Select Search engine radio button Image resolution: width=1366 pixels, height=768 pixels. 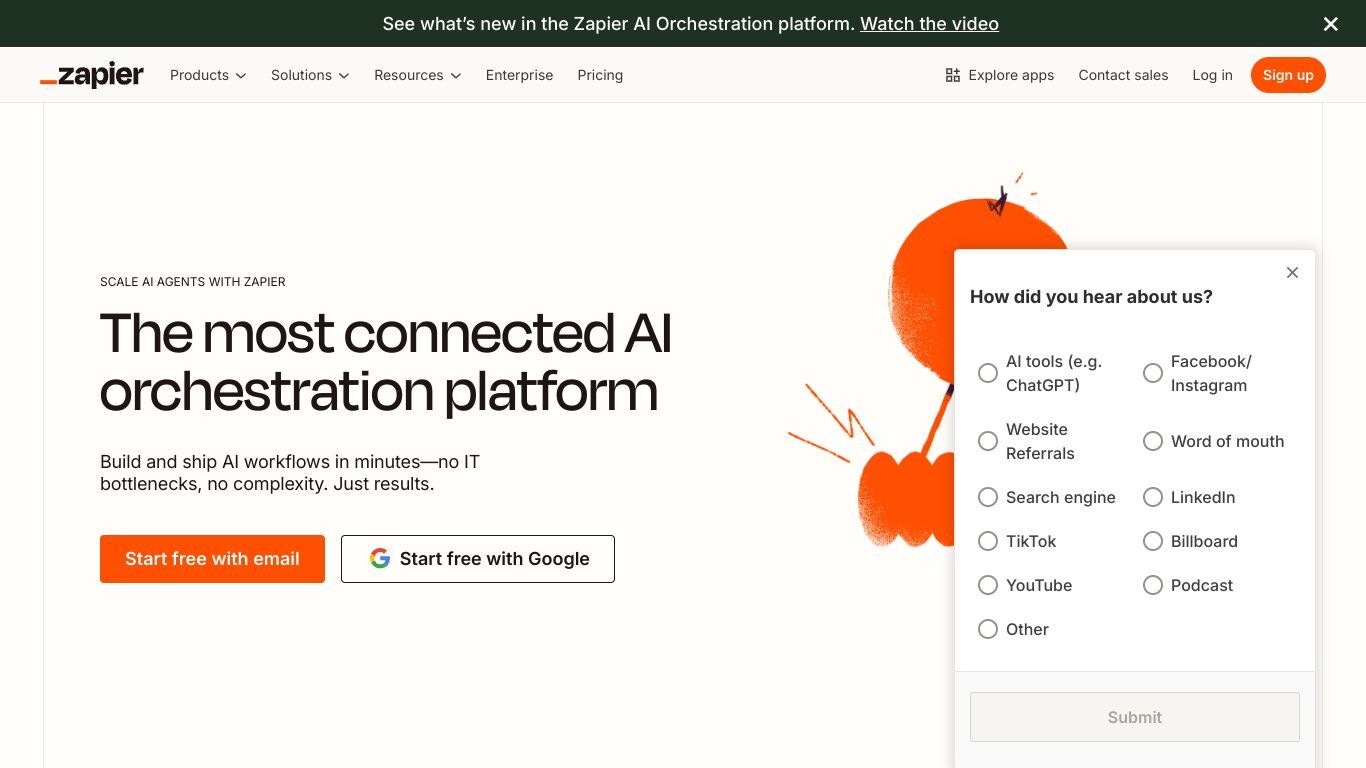click(x=988, y=497)
